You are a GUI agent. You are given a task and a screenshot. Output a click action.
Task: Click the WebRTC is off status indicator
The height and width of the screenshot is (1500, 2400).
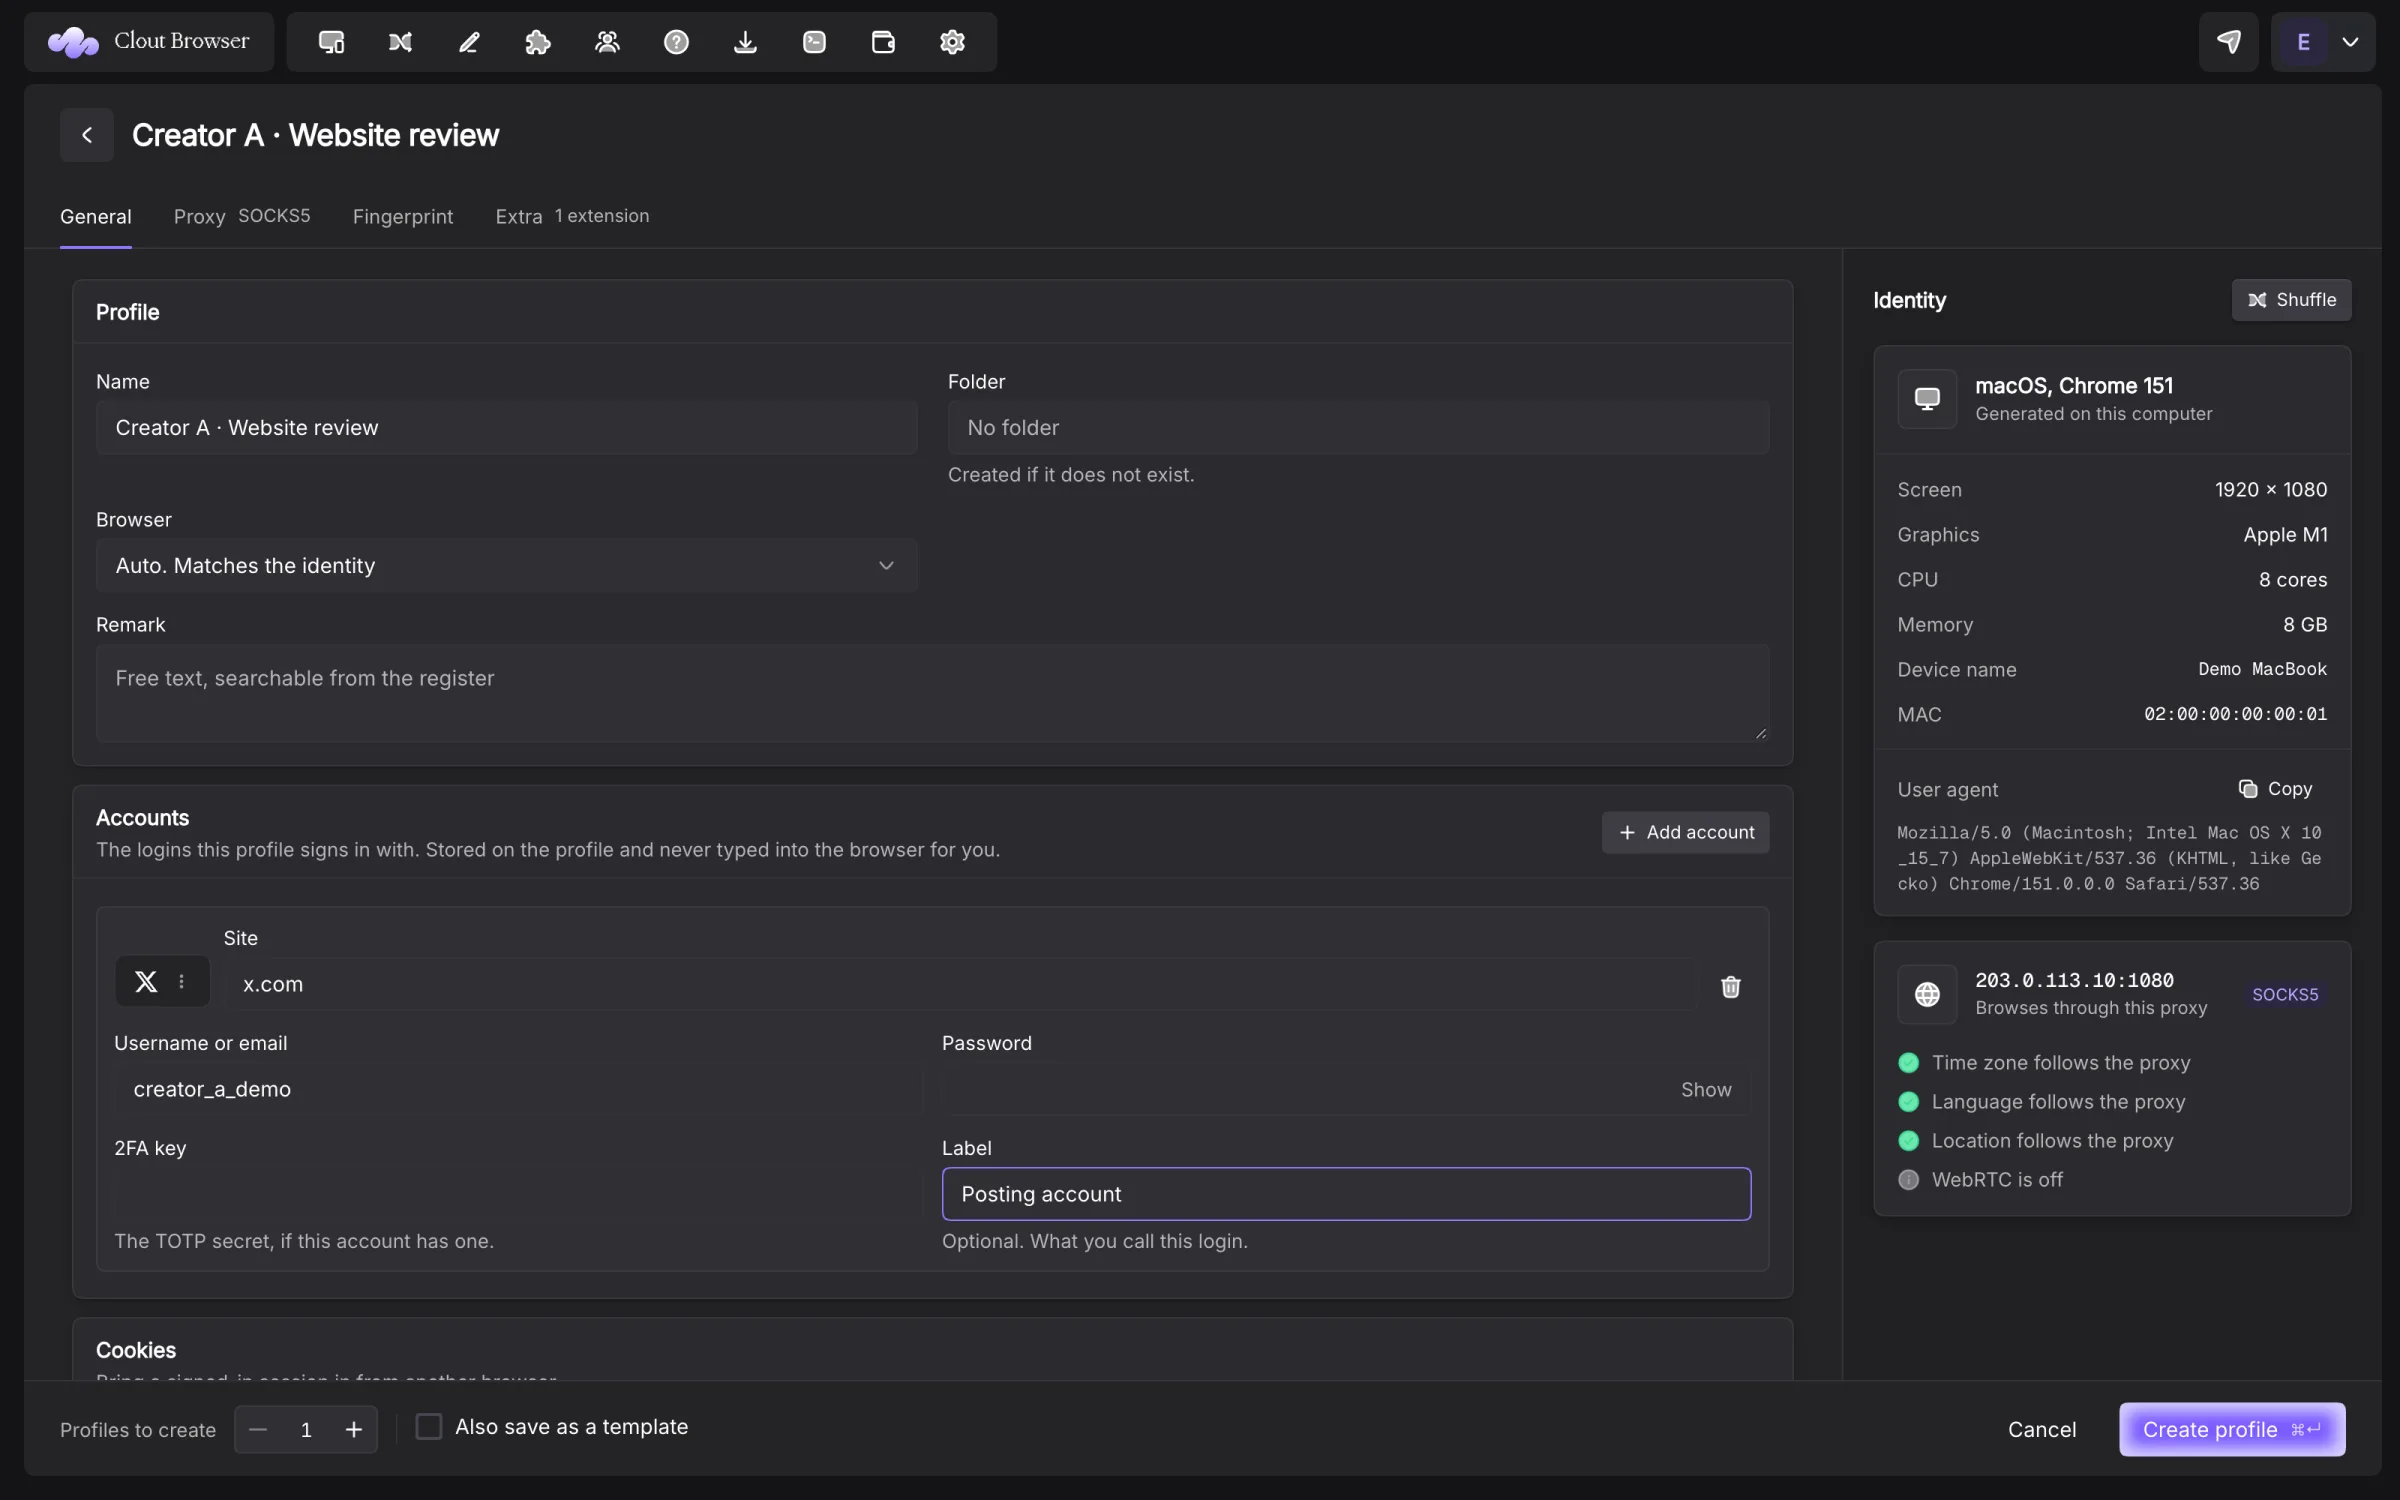pos(1908,1179)
